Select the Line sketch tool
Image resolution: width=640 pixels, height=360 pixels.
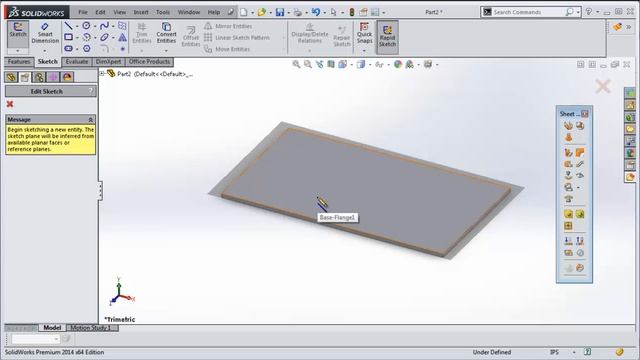[x=68, y=26]
